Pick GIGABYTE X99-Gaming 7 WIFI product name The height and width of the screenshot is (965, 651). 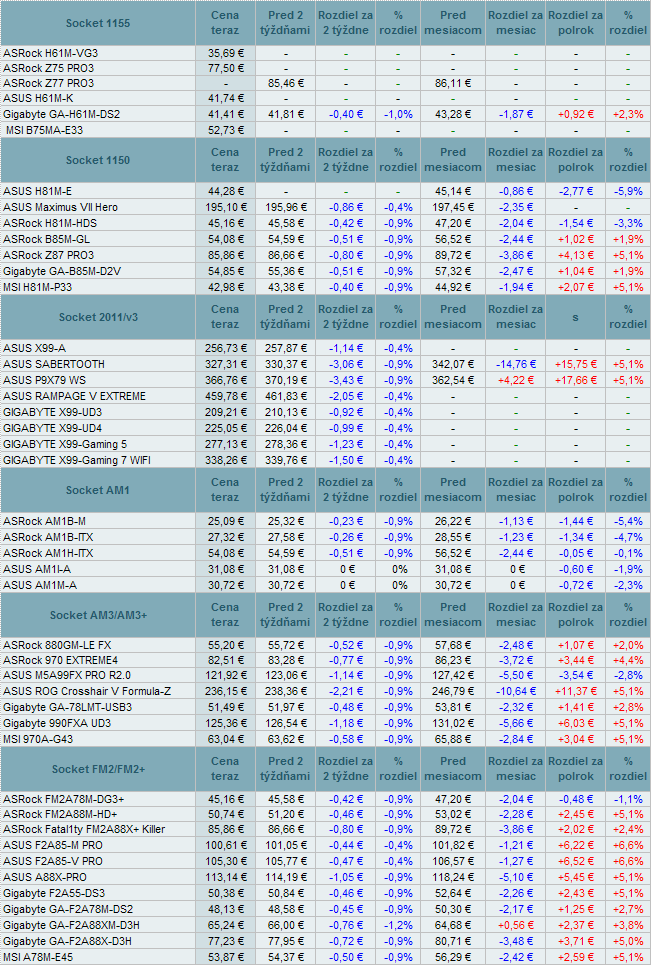coord(77,460)
